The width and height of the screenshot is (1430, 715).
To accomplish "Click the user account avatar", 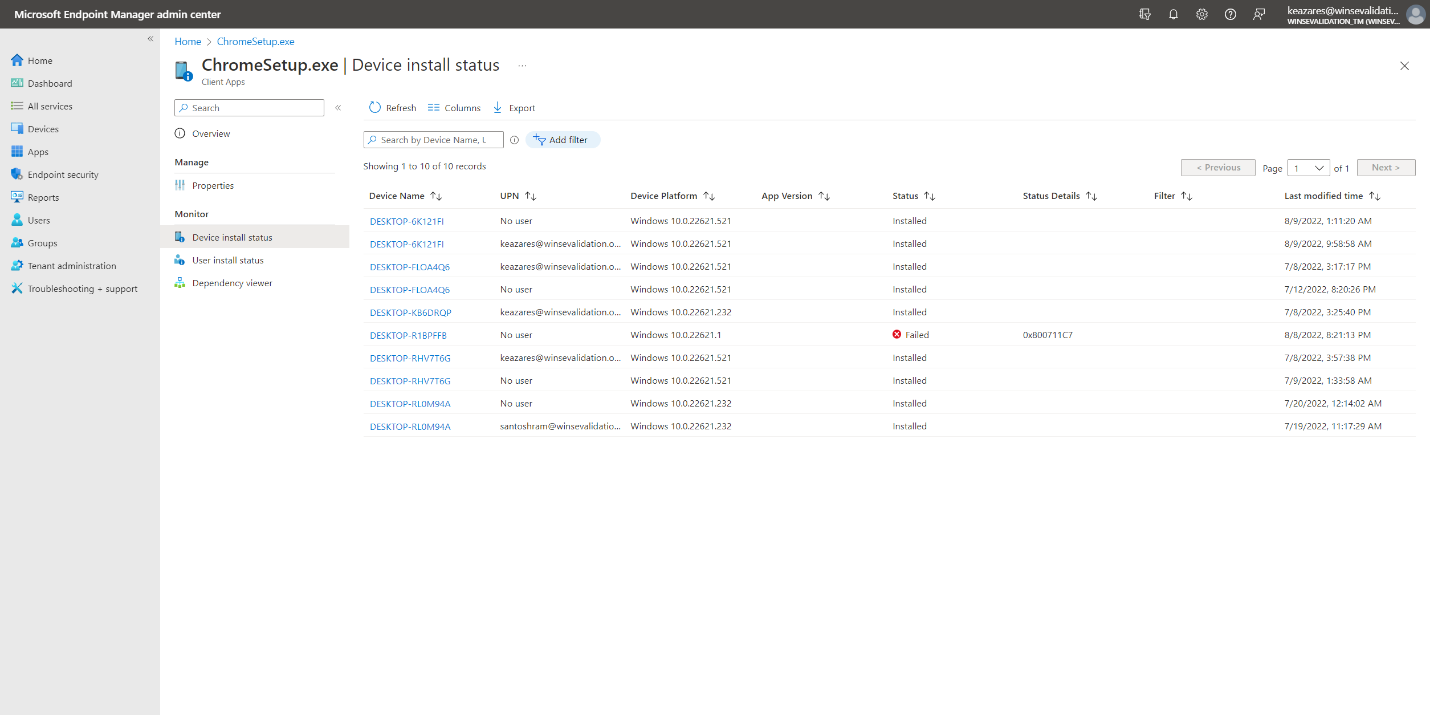I will pyautogui.click(x=1415, y=14).
